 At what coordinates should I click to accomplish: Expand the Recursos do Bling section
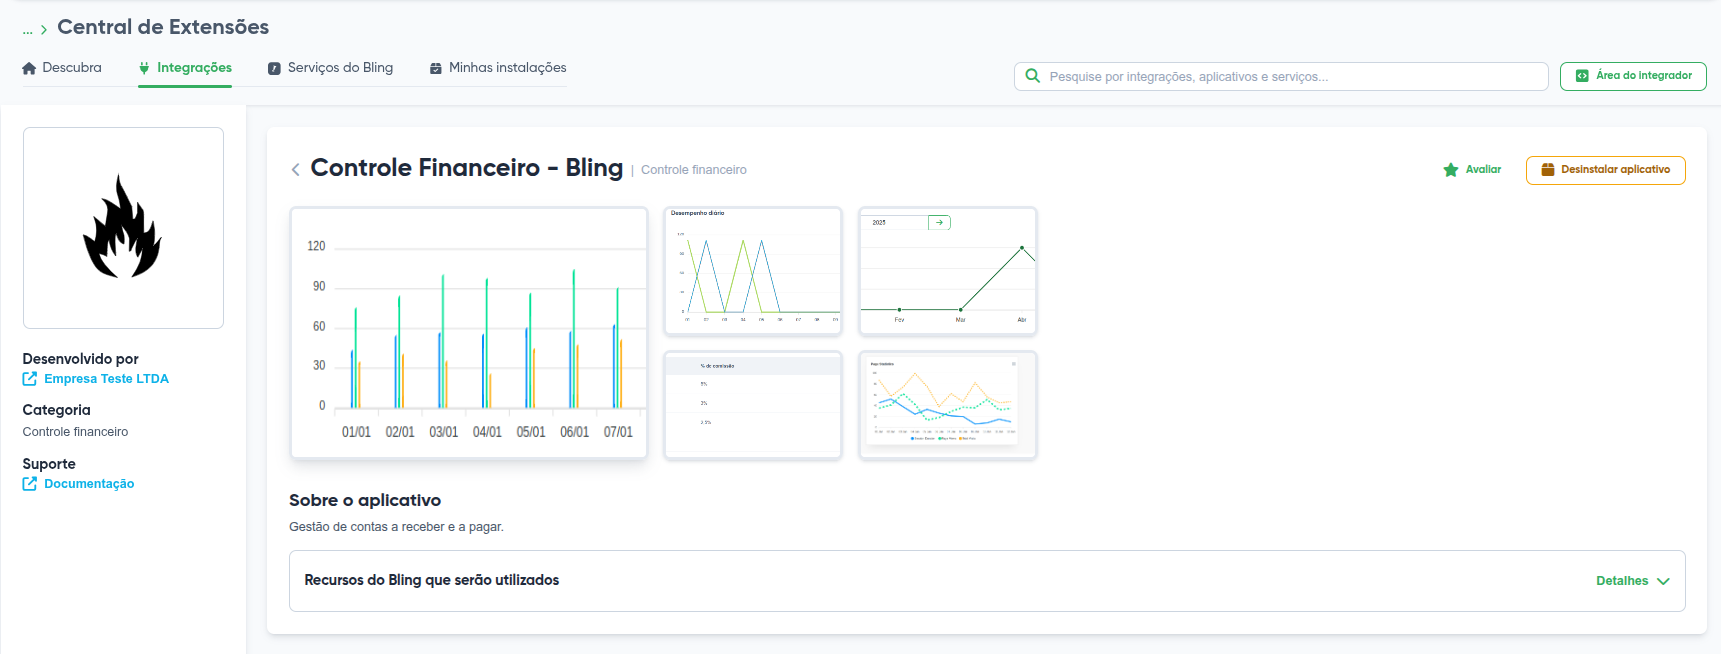(432, 580)
